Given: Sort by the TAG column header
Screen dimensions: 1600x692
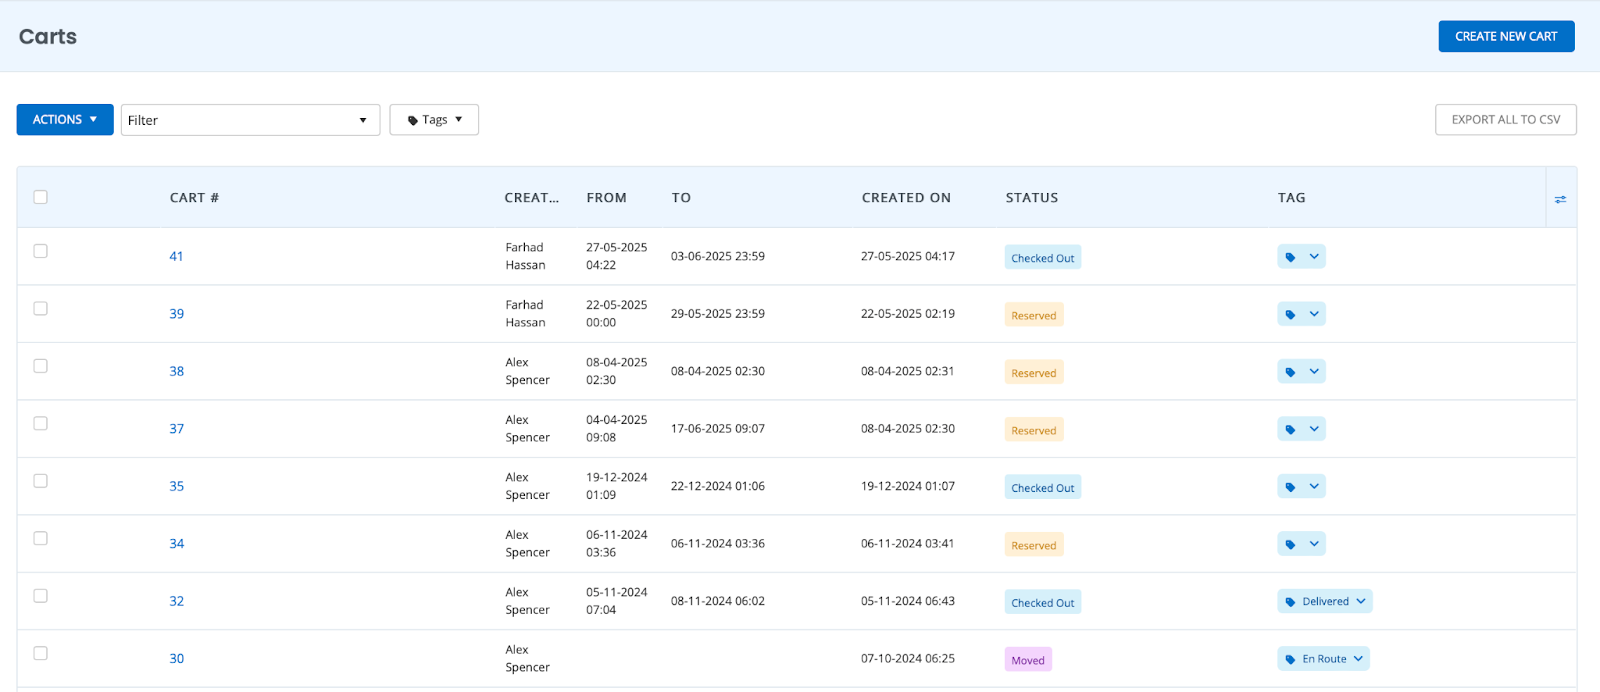Looking at the screenshot, I should [x=1292, y=198].
